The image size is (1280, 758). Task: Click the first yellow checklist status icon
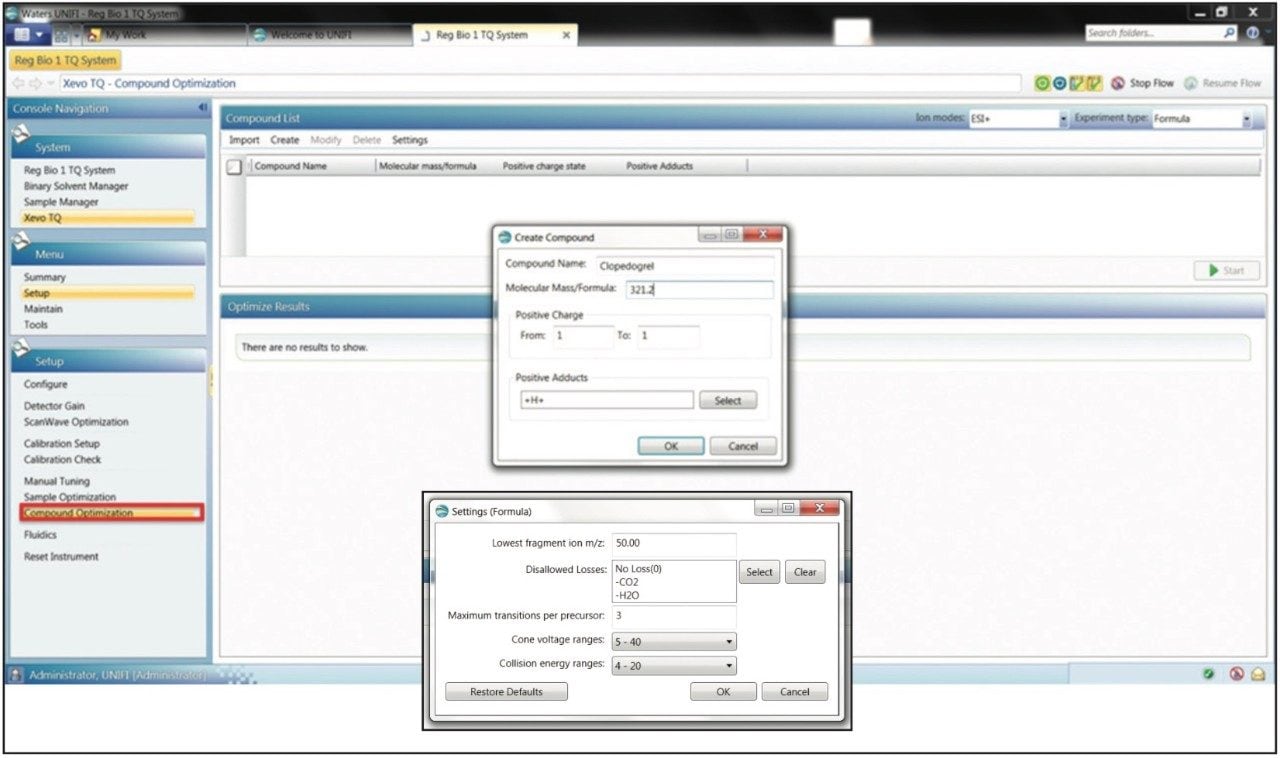coord(1077,83)
